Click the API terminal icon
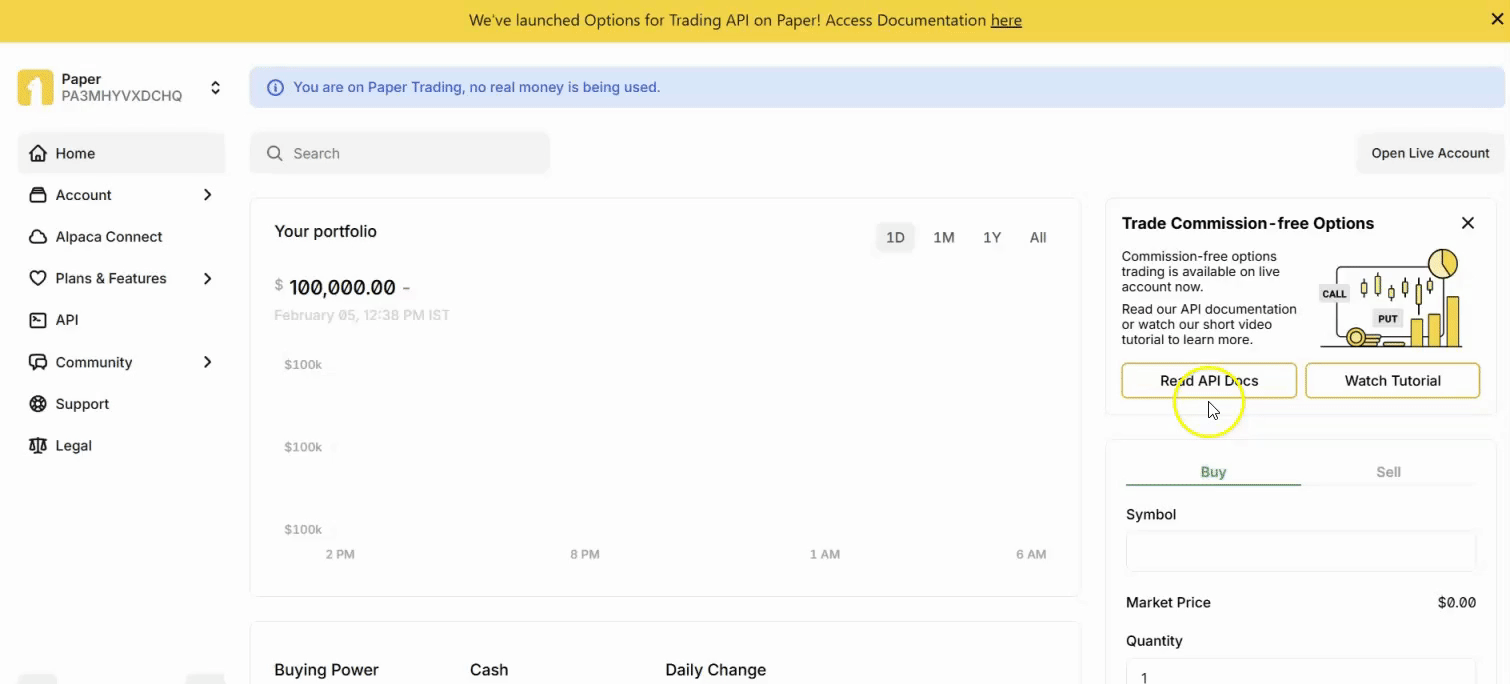The width and height of the screenshot is (1510, 684). coord(38,320)
